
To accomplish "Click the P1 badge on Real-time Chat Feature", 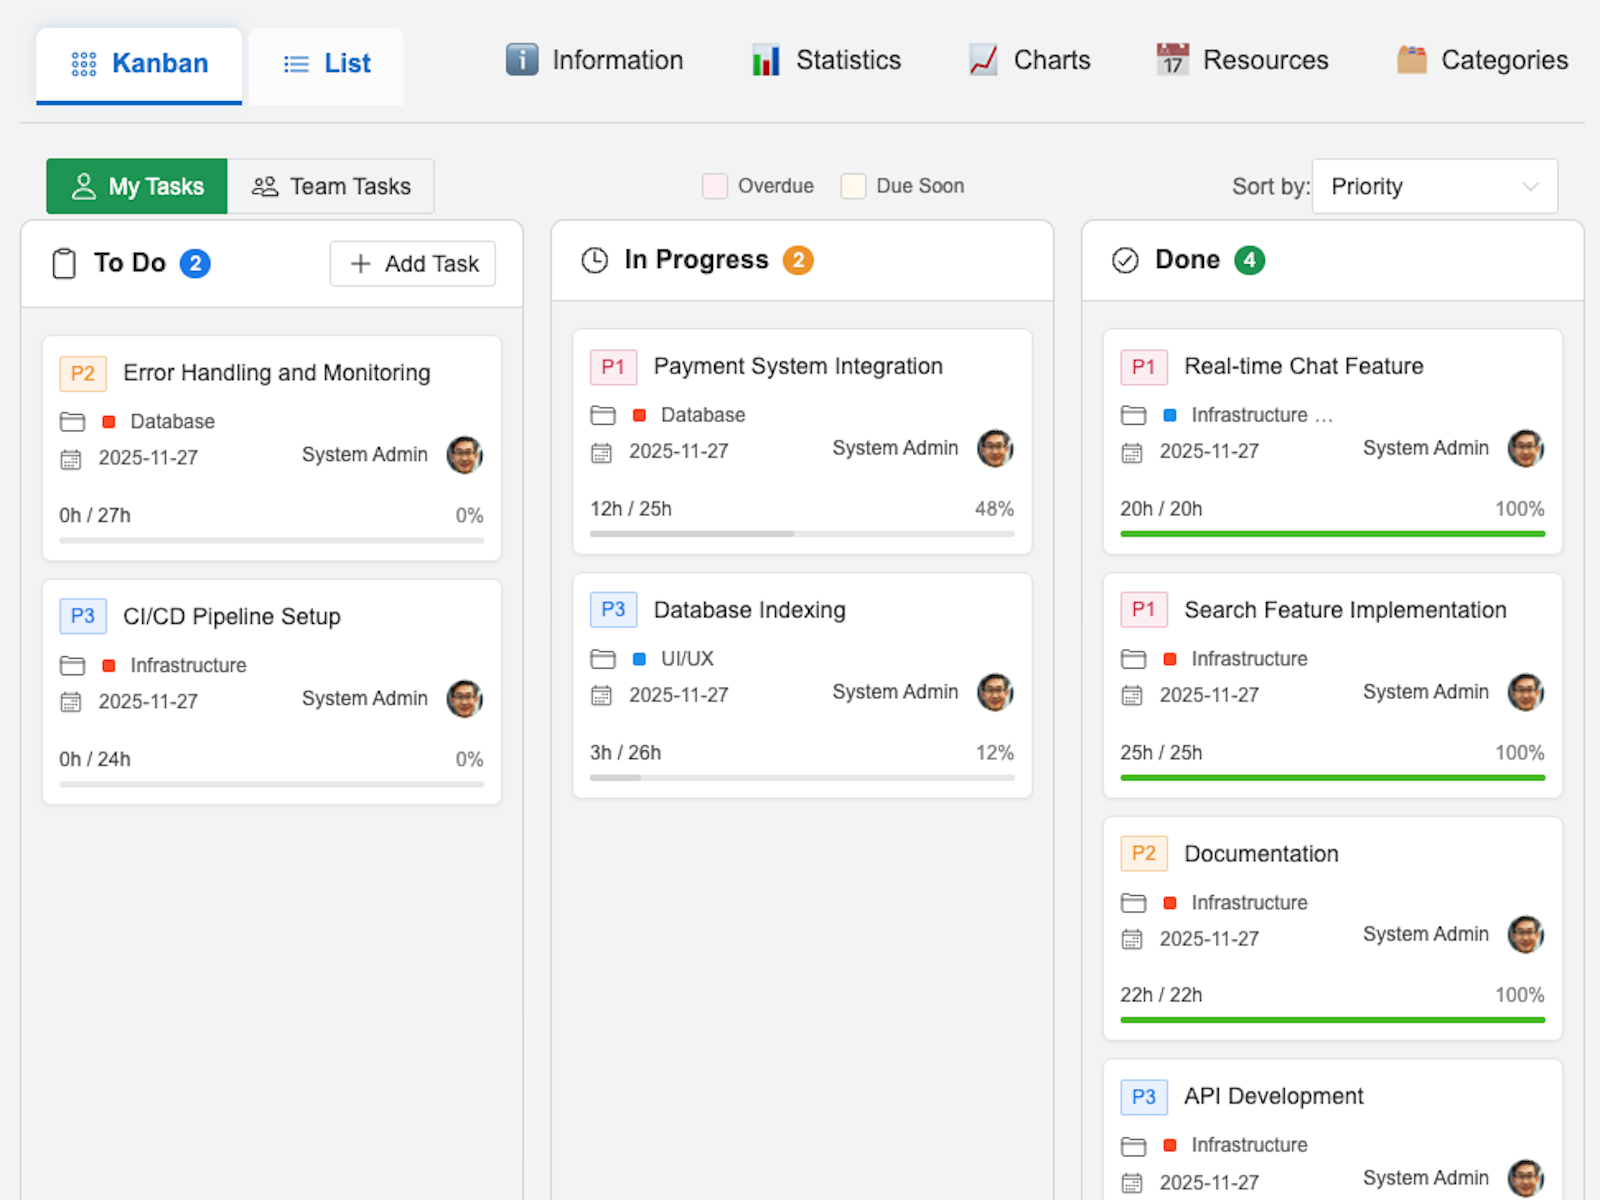I will coord(1143,367).
